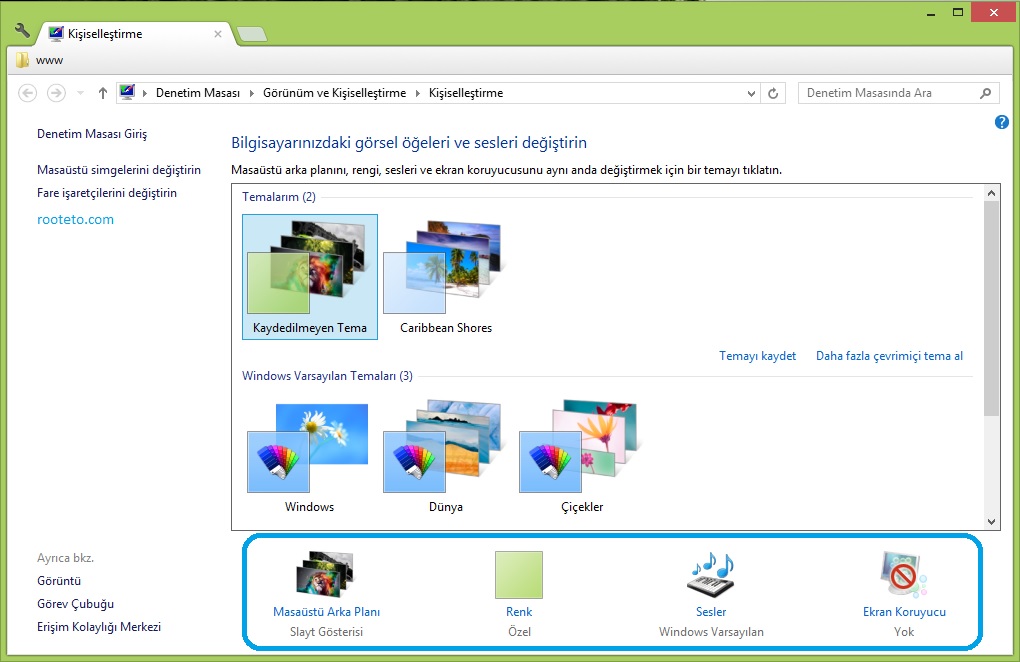Click the Ekran Koruyucu link text
Image resolution: width=1020 pixels, height=662 pixels.
[904, 612]
